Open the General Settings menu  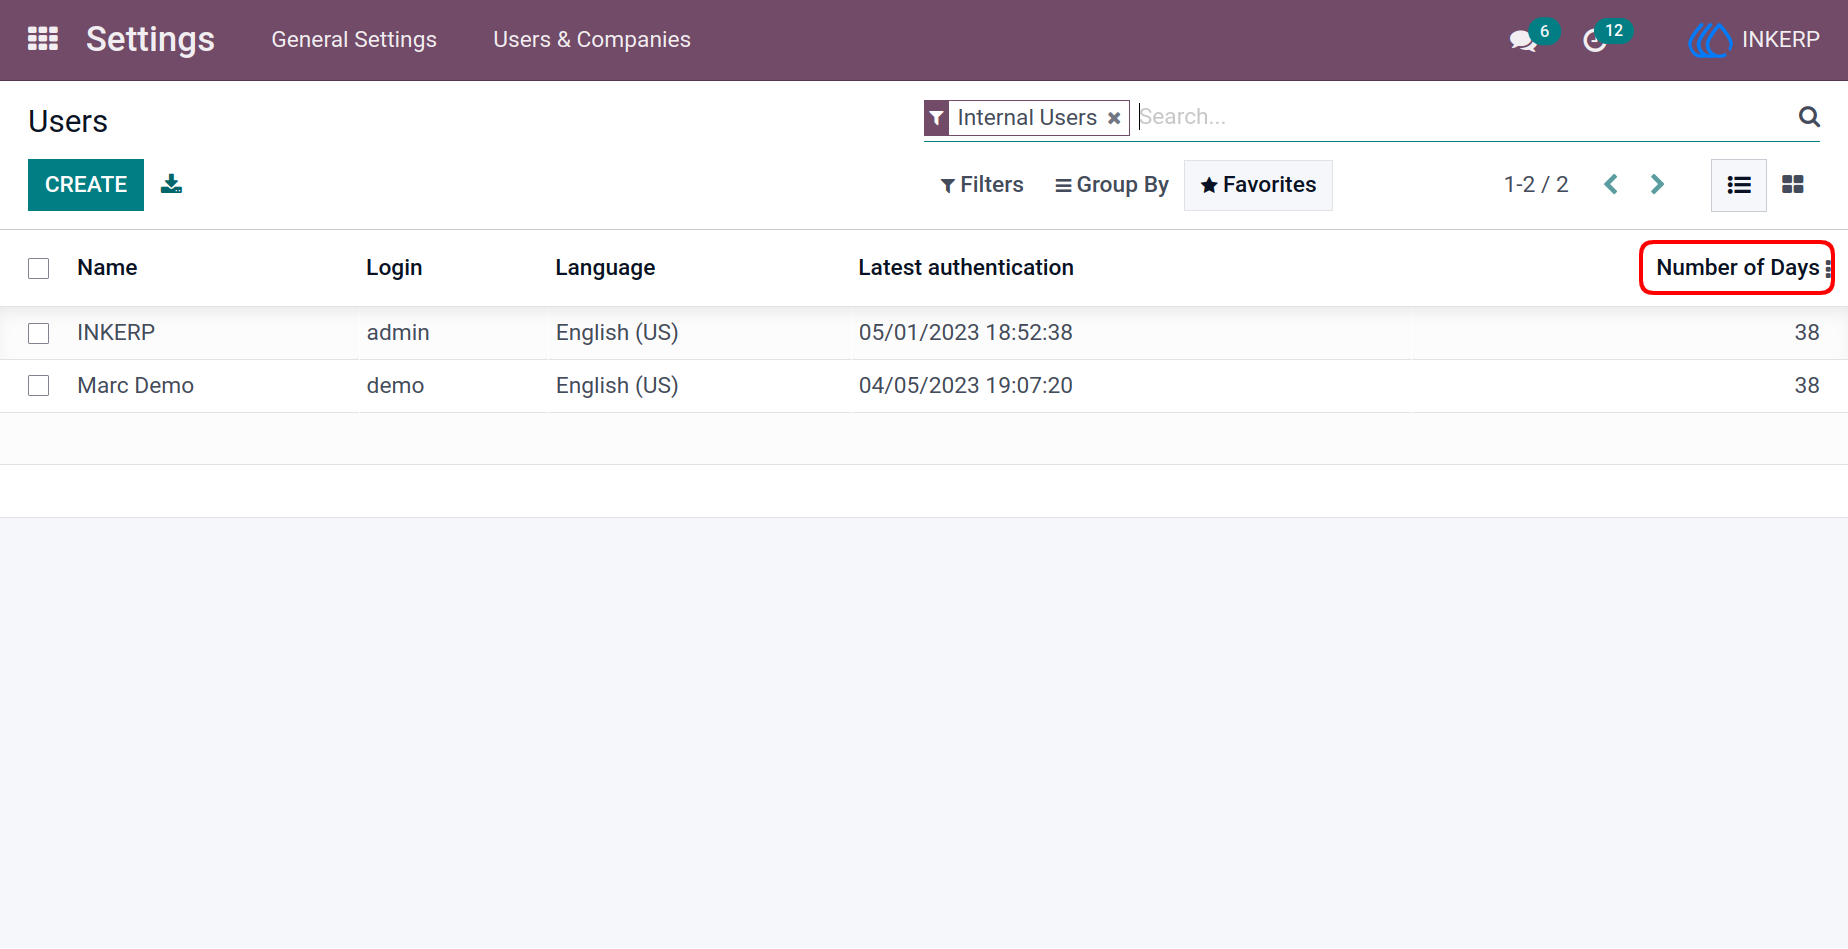(354, 40)
